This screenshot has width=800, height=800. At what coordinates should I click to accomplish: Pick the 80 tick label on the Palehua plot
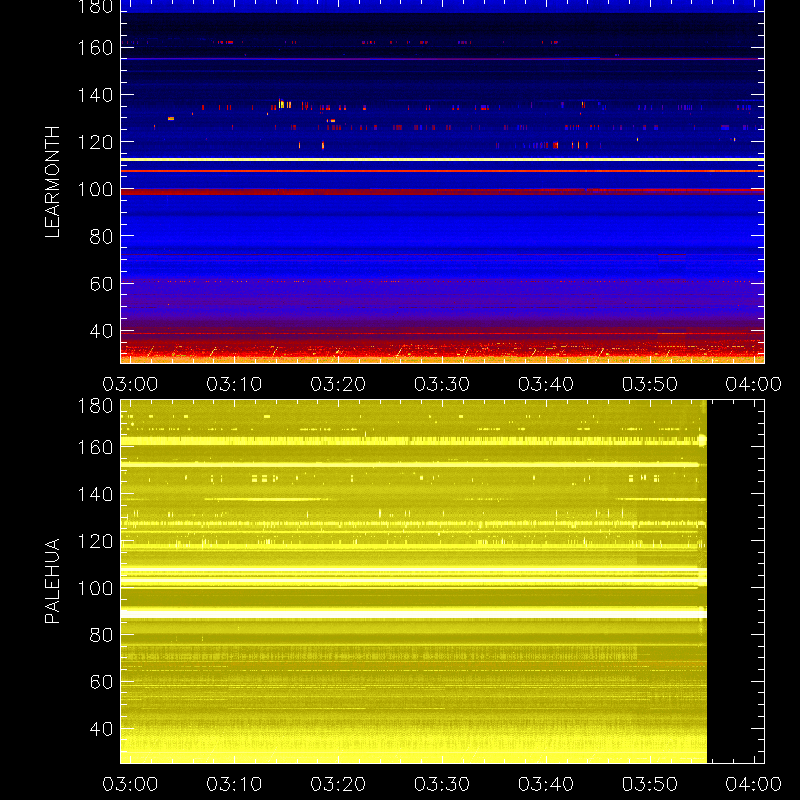pyautogui.click(x=101, y=635)
